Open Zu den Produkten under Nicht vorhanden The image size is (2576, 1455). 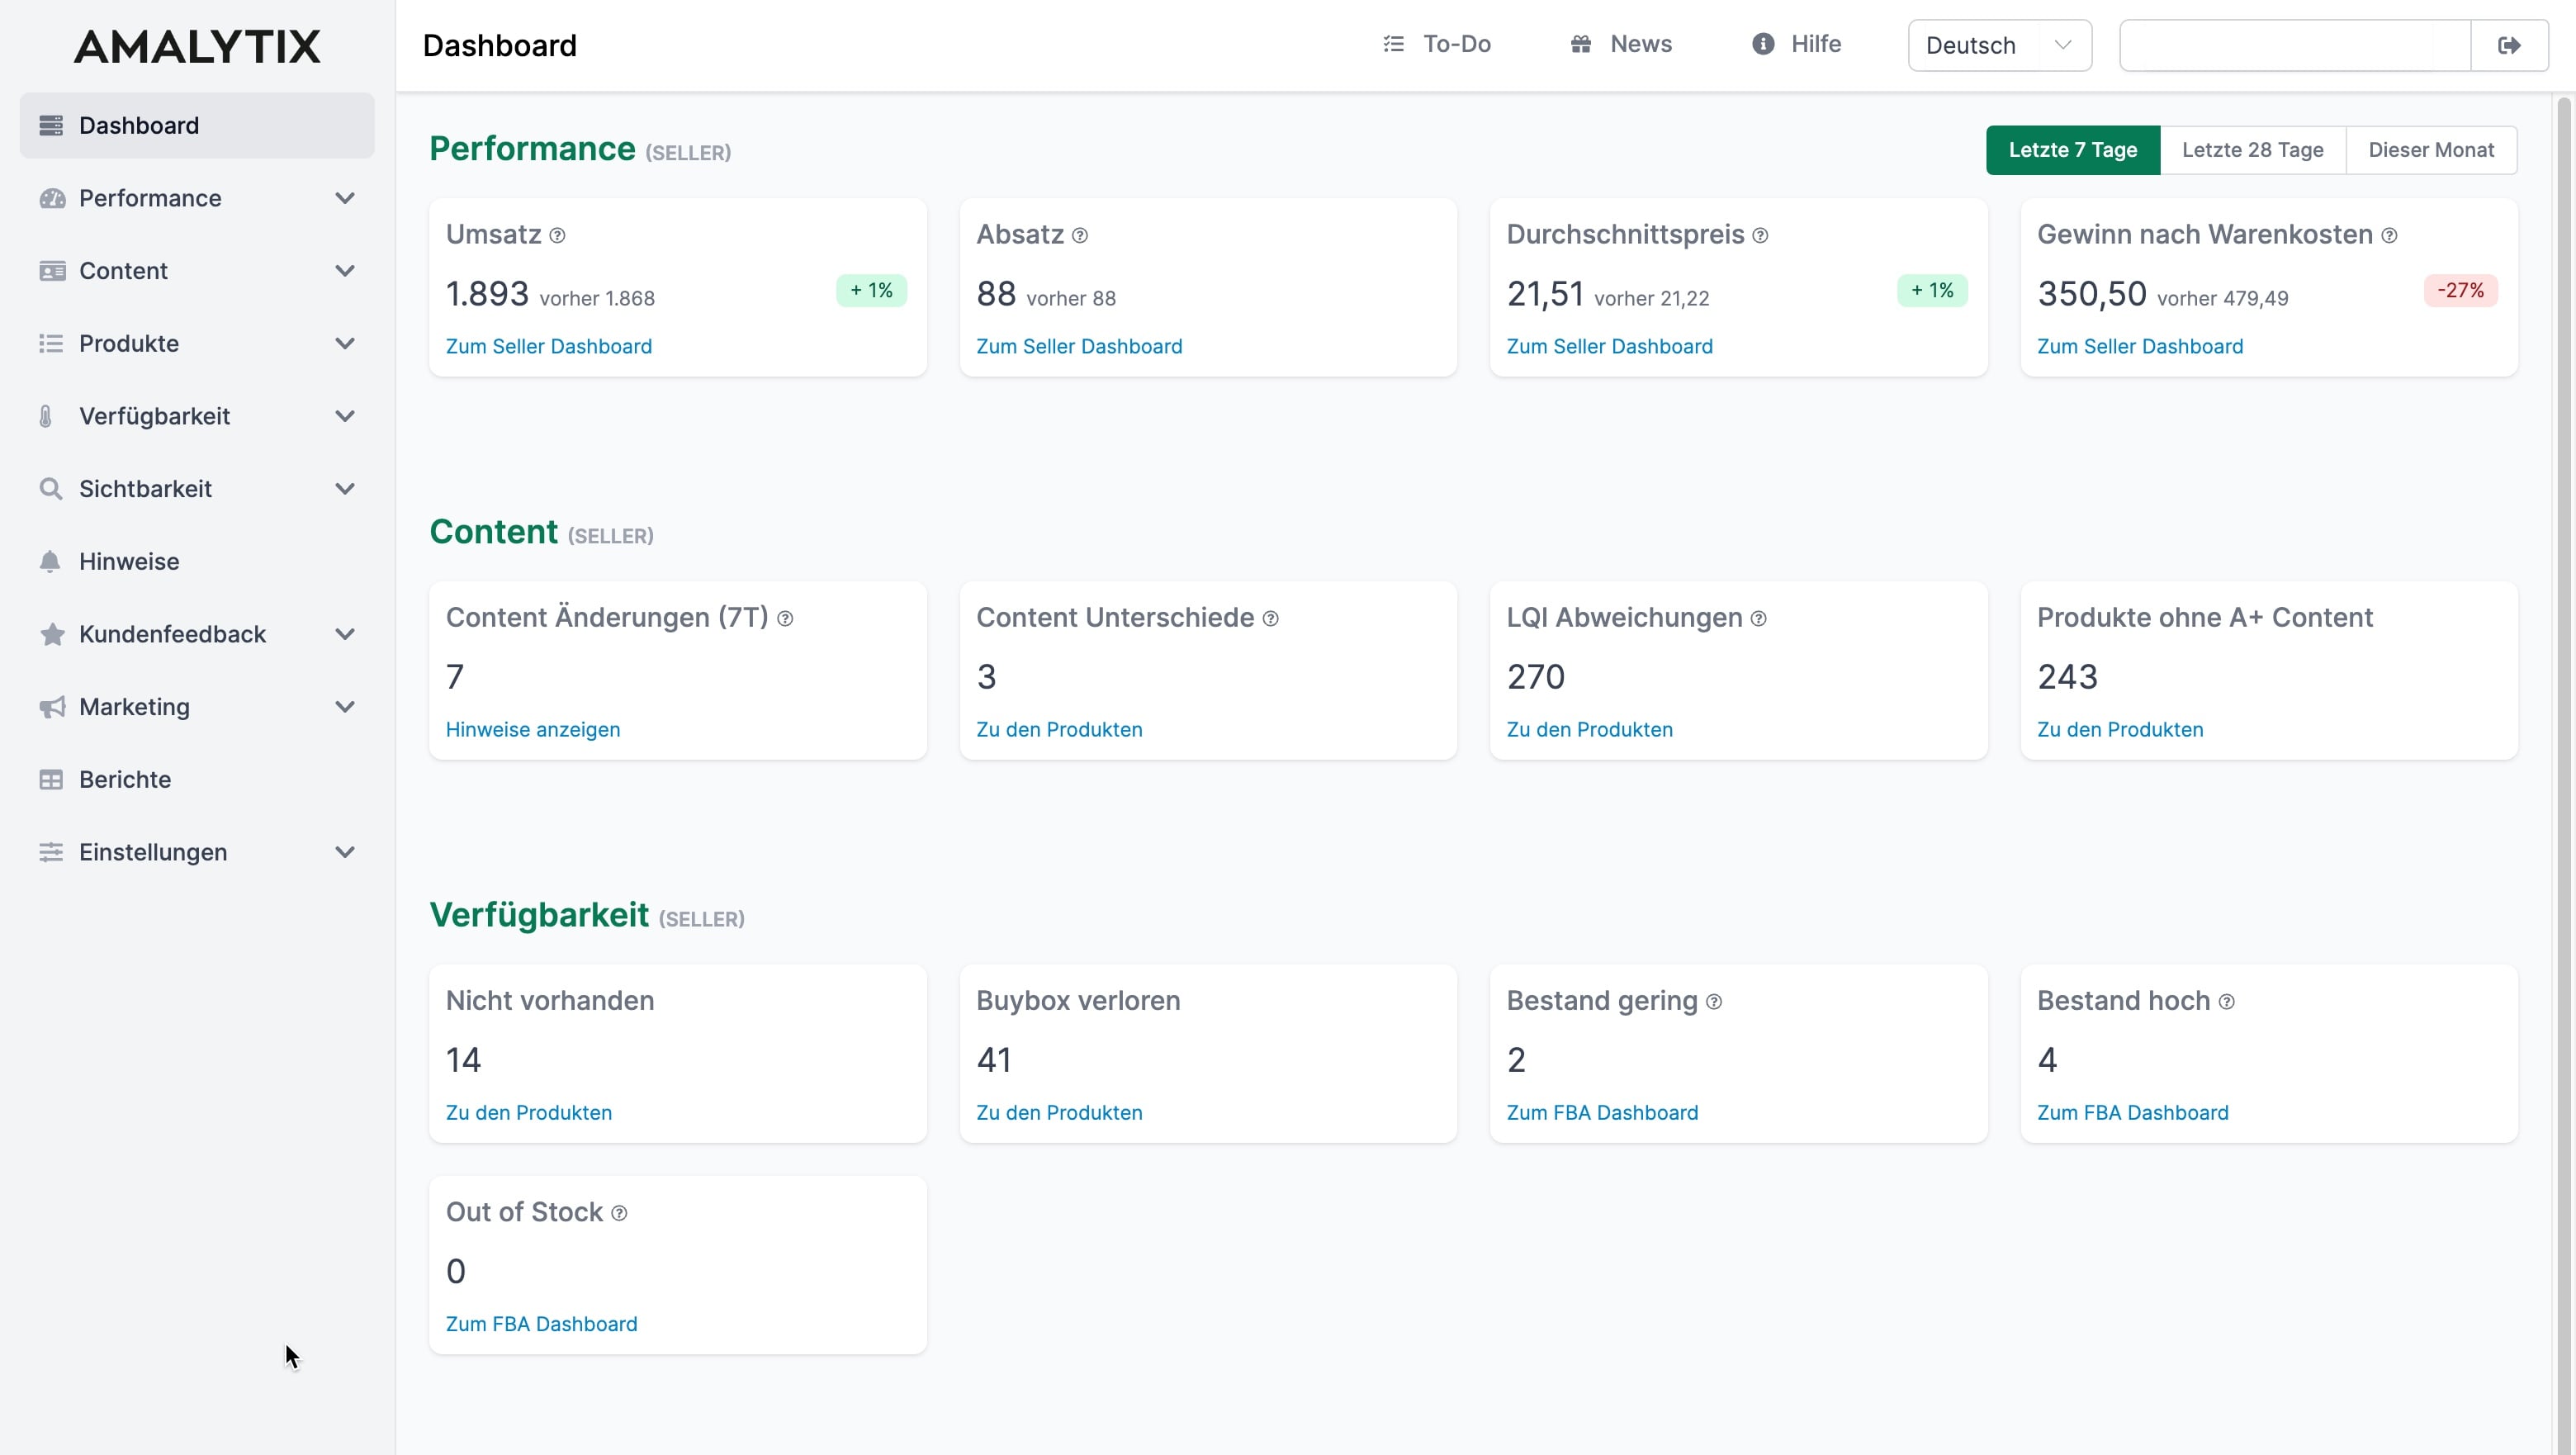(529, 1112)
